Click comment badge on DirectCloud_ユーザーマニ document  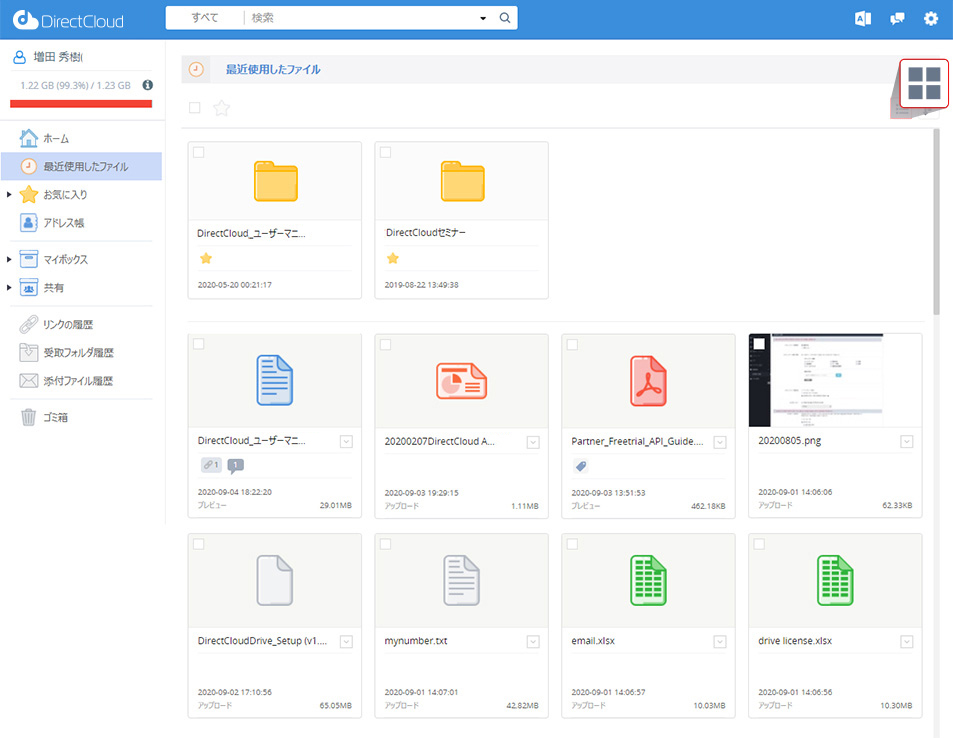click(235, 466)
